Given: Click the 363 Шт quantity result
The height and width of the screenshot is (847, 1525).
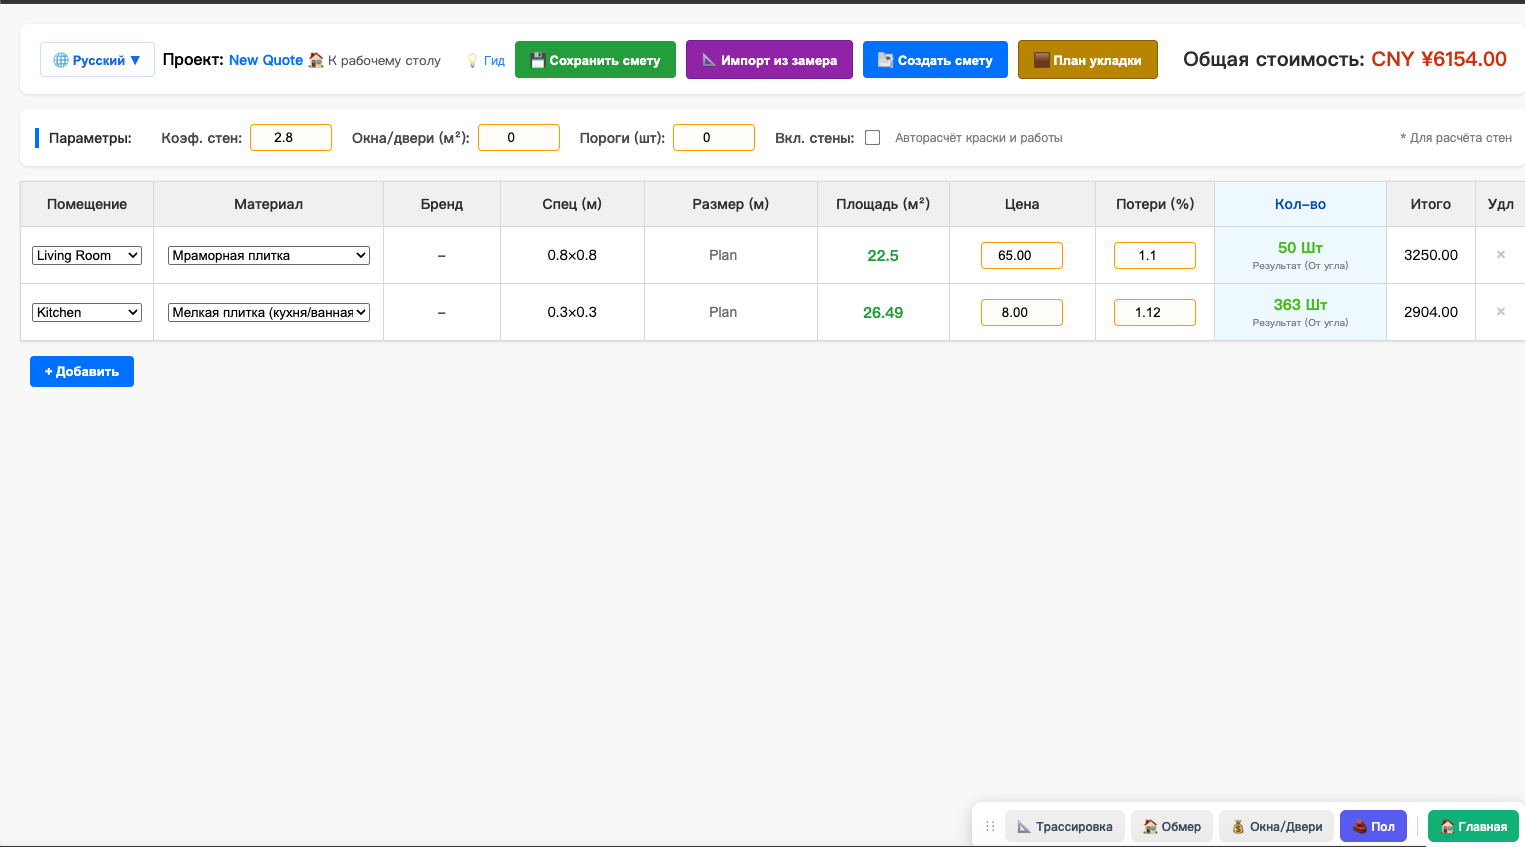Looking at the screenshot, I should [1300, 305].
